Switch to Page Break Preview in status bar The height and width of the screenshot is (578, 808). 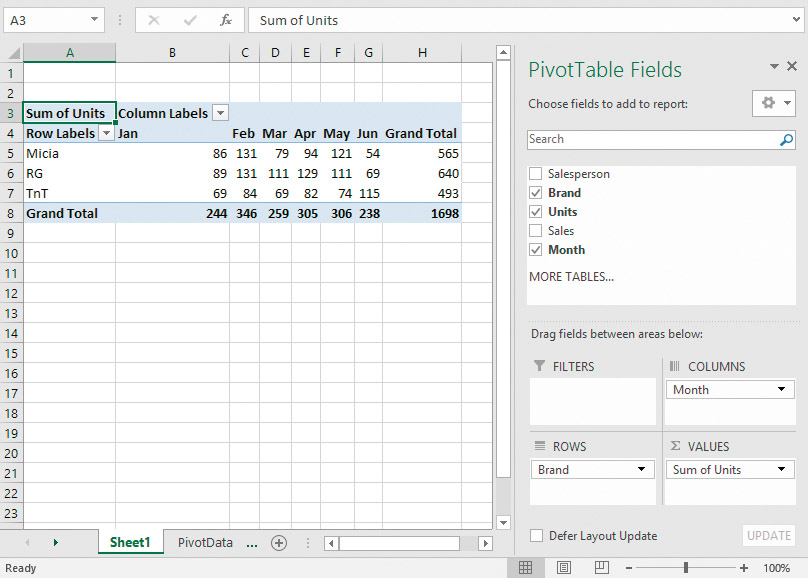tap(601, 568)
